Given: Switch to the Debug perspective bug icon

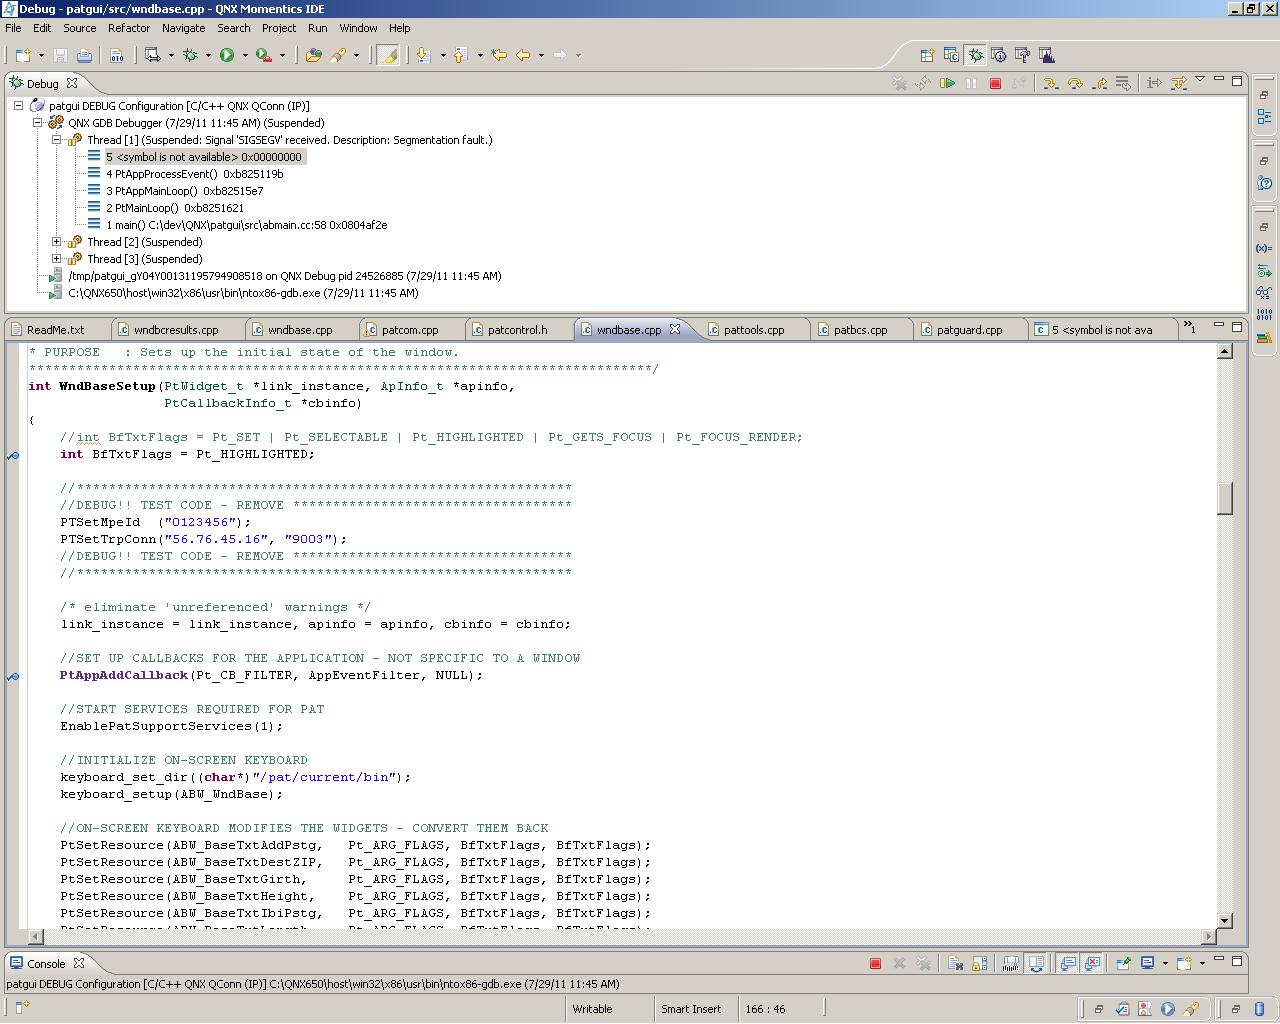Looking at the screenshot, I should [x=975, y=55].
